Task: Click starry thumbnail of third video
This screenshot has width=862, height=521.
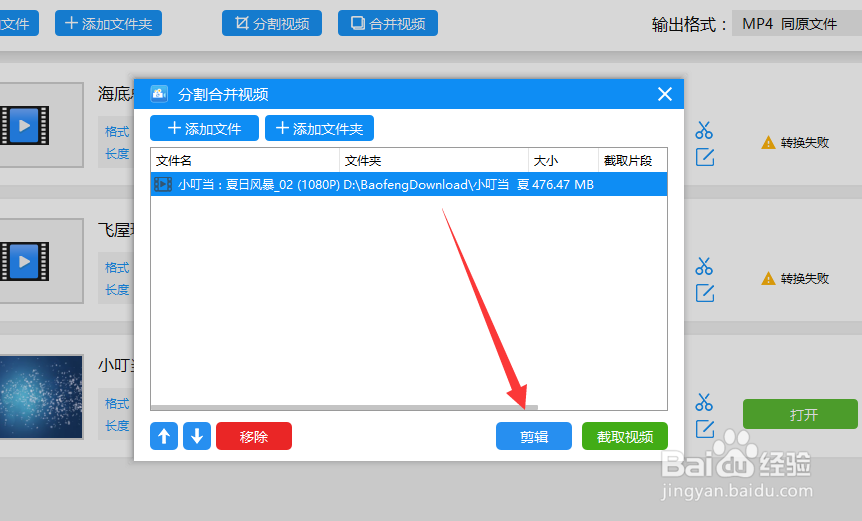Action: [x=41, y=397]
